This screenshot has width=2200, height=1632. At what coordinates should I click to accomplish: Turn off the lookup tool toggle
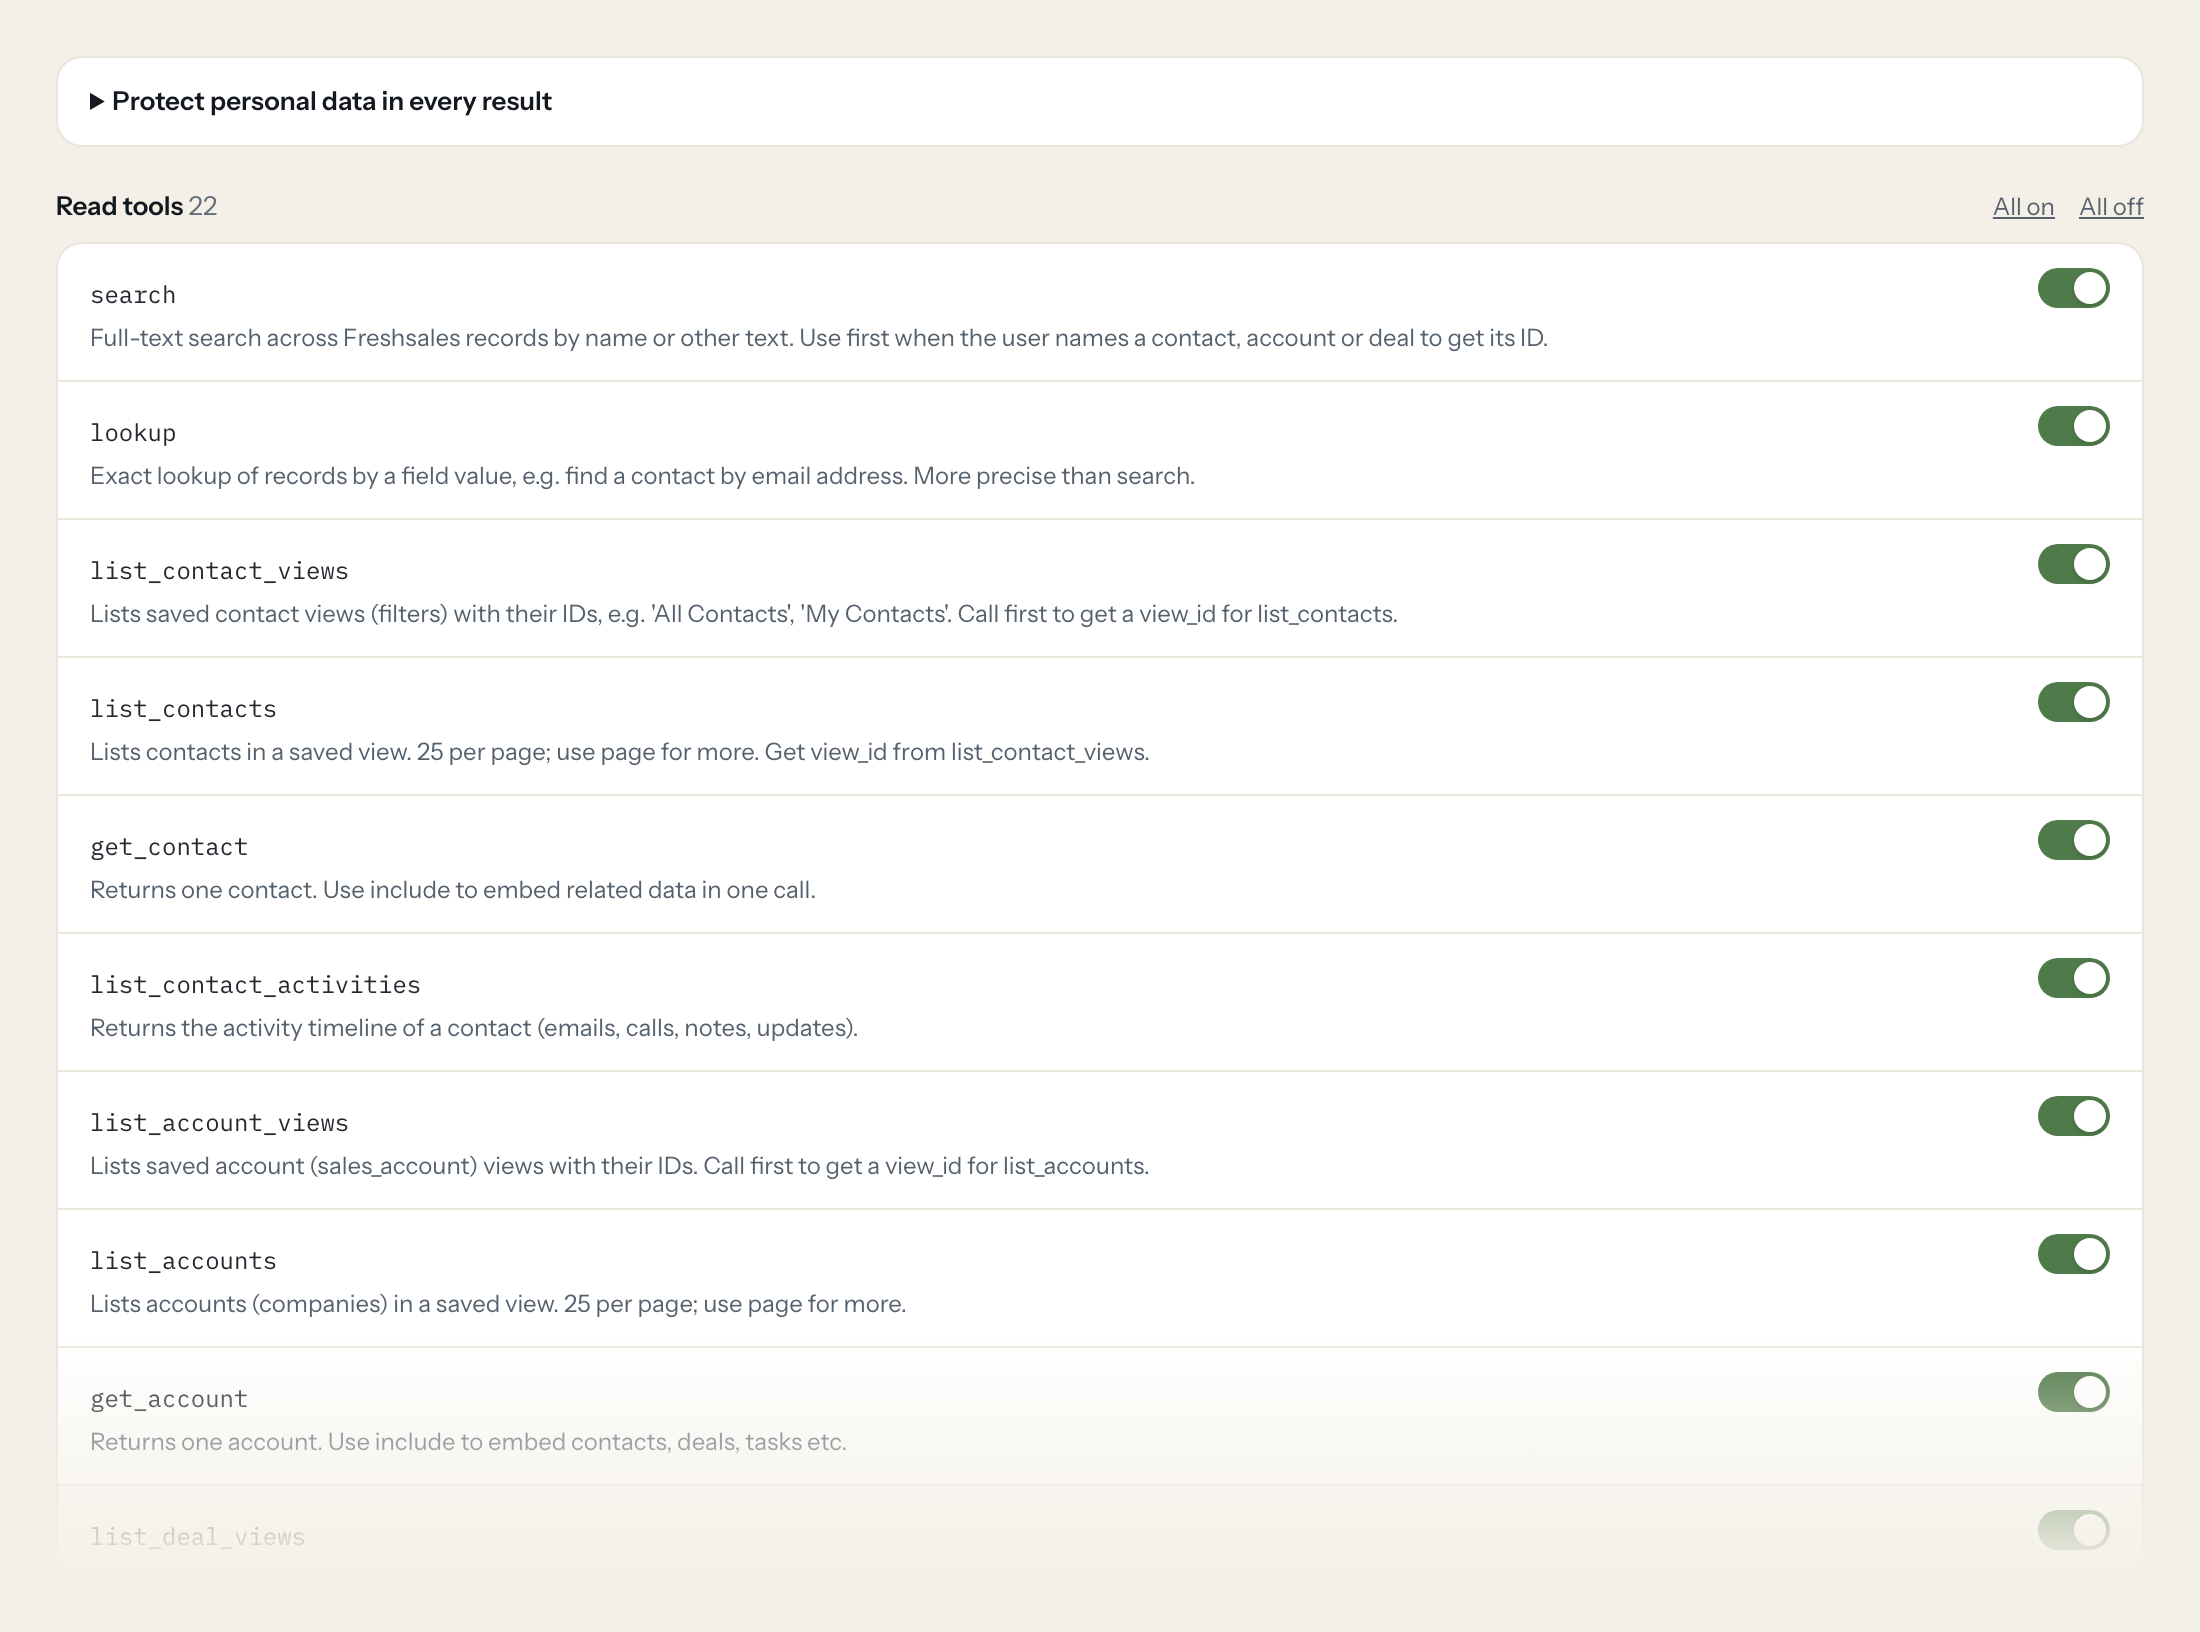pyautogui.click(x=2073, y=426)
